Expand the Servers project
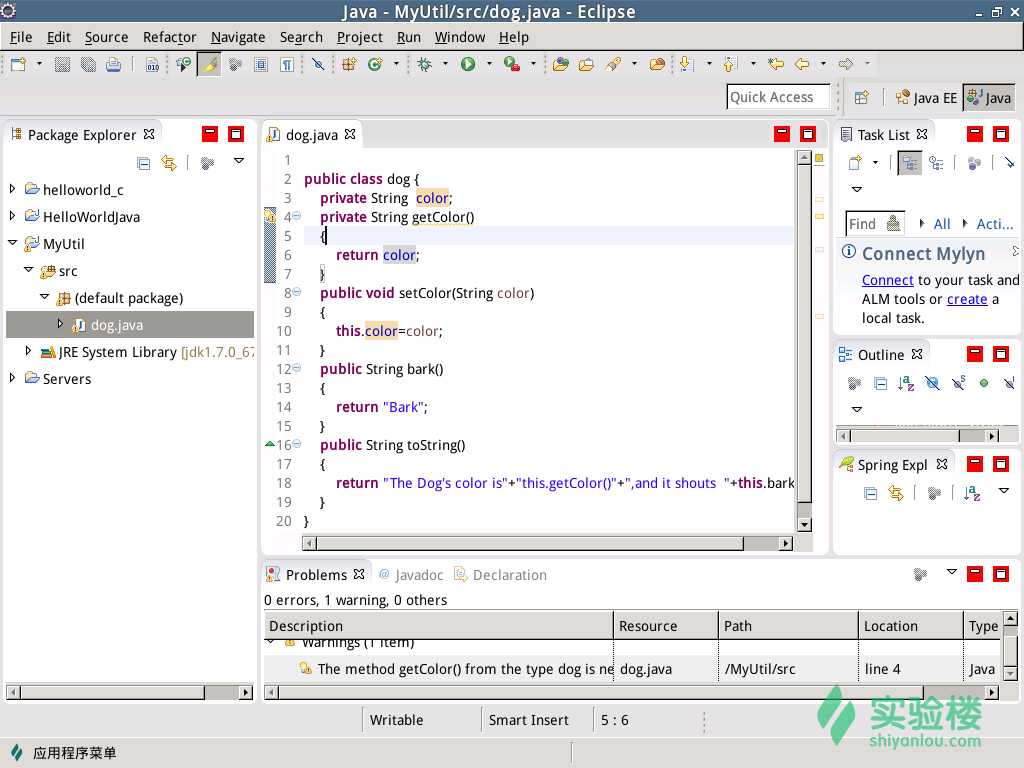Screen dimensions: 1024x768 coord(12,378)
